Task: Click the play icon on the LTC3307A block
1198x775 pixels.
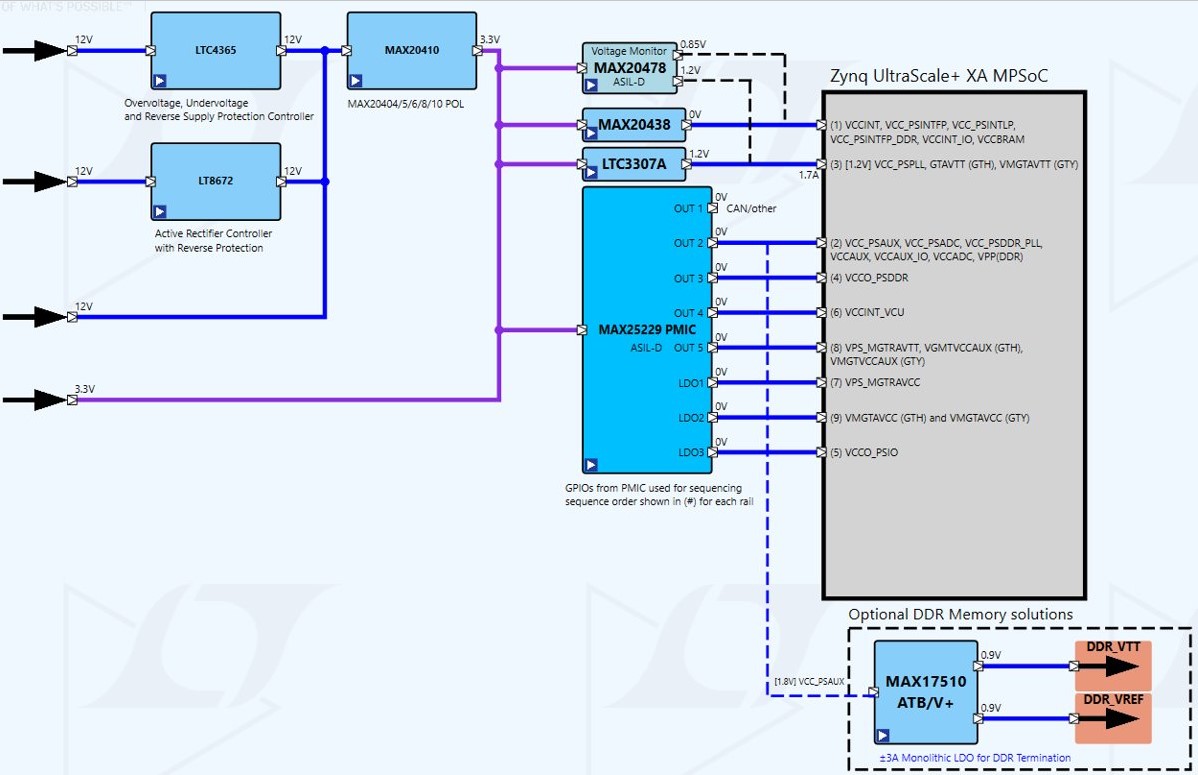Action: (591, 173)
